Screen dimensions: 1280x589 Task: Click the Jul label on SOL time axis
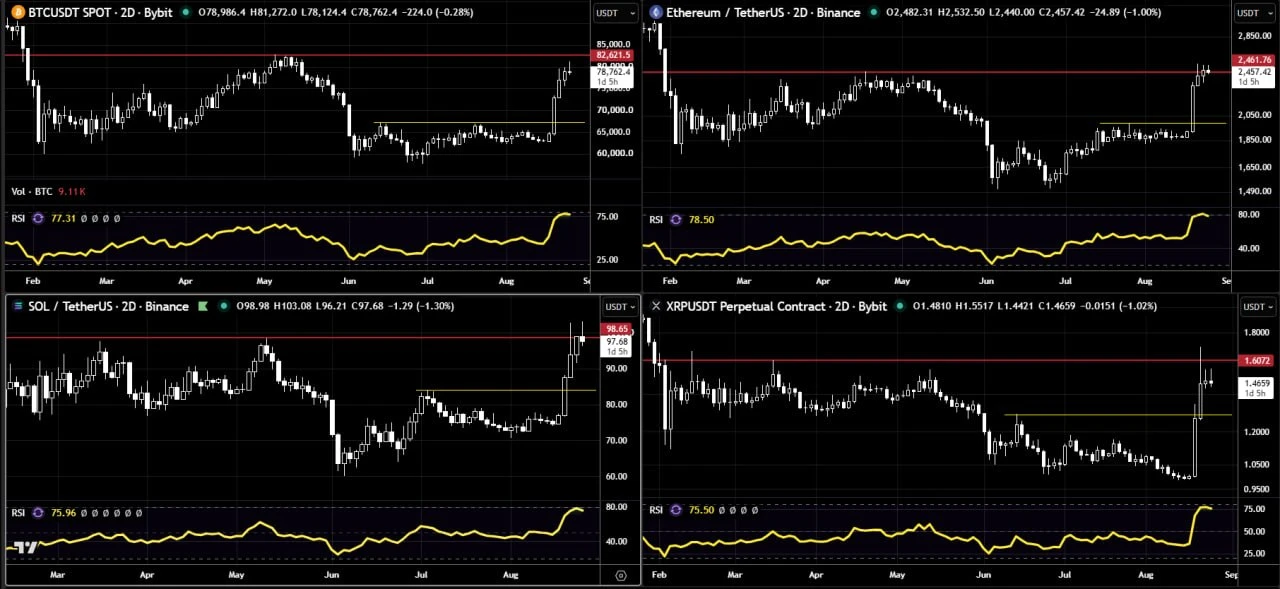(x=421, y=576)
